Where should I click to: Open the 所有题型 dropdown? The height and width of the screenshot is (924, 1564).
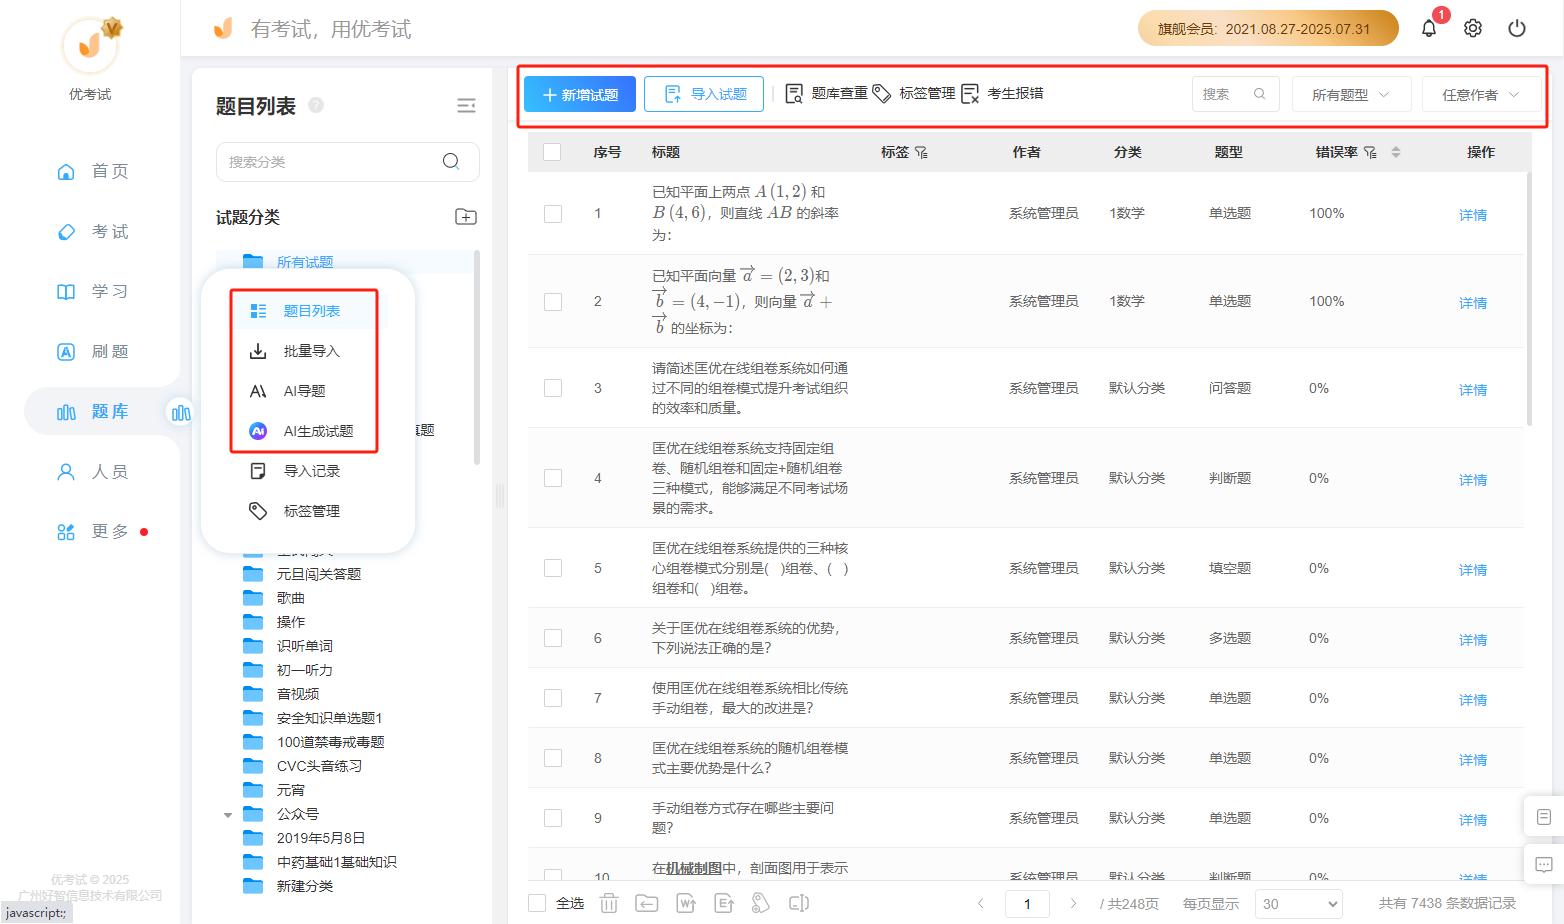tap(1351, 94)
